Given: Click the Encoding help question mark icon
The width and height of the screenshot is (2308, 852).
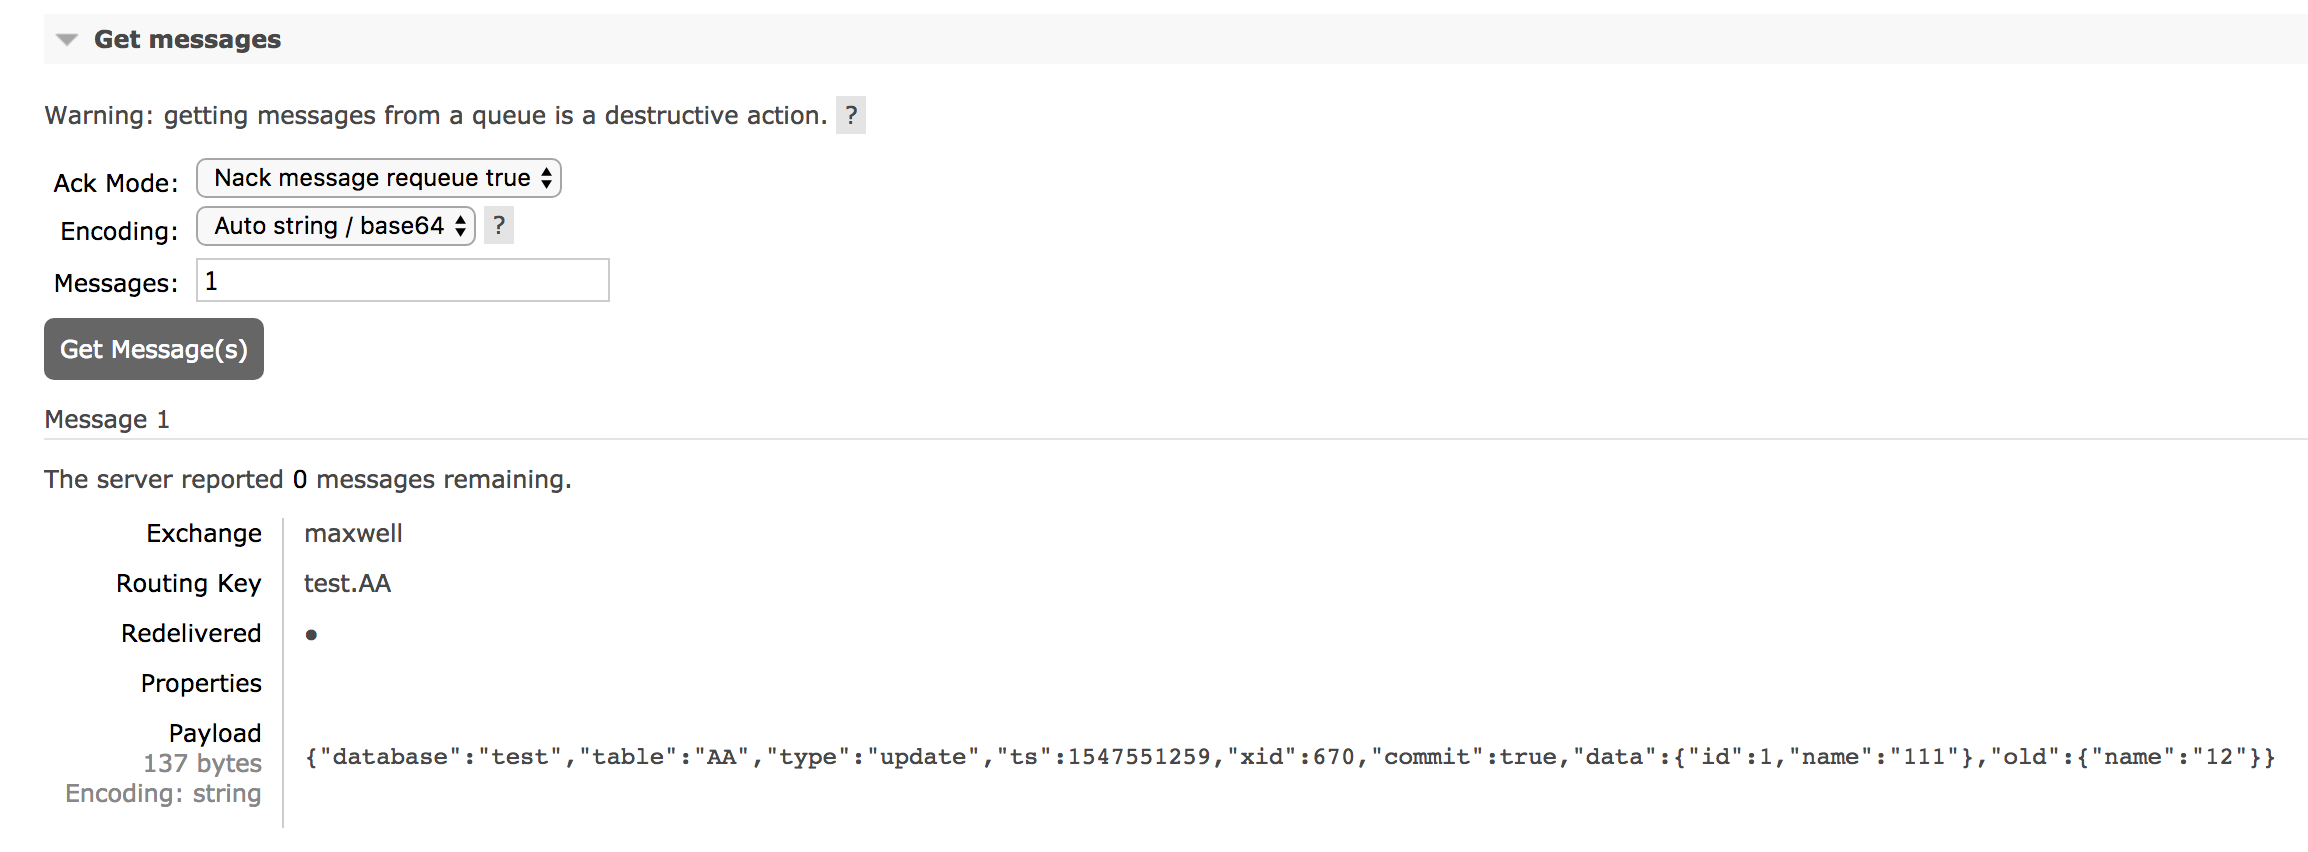Looking at the screenshot, I should tap(499, 226).
